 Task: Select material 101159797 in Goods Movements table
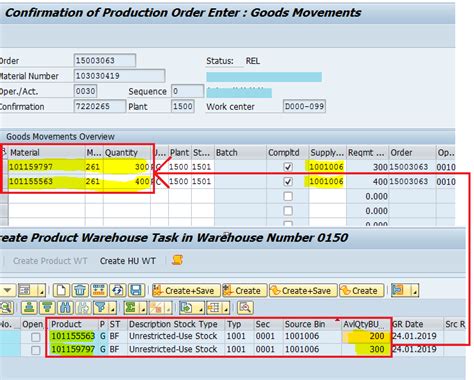pos(46,167)
